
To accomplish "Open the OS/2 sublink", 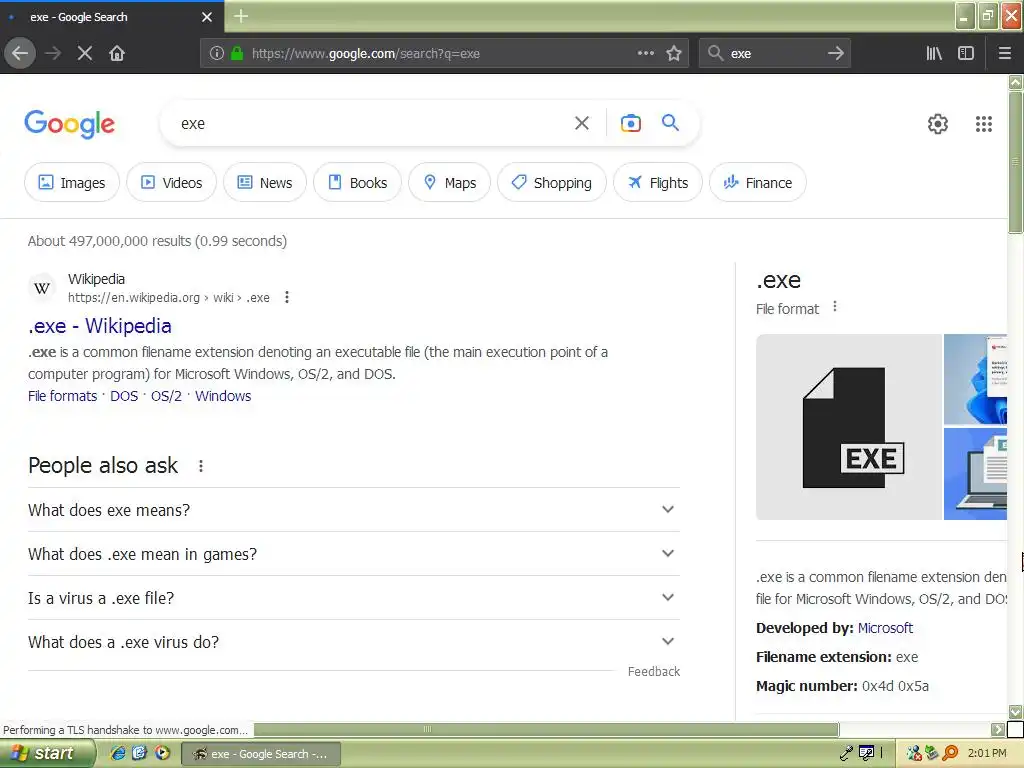I will (x=167, y=396).
